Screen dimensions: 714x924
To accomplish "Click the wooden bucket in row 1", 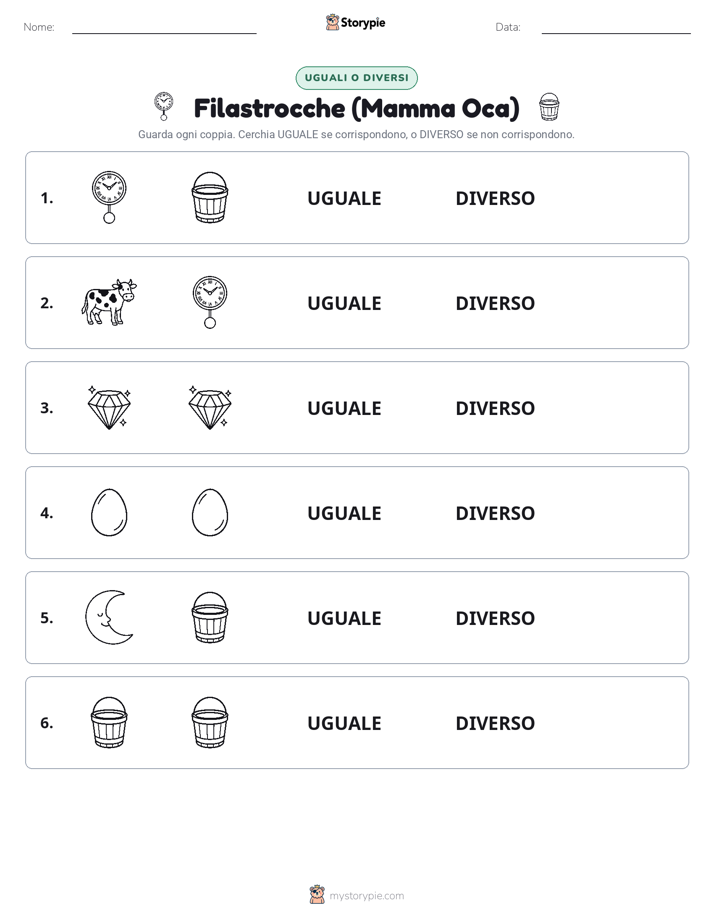I will pyautogui.click(x=210, y=197).
